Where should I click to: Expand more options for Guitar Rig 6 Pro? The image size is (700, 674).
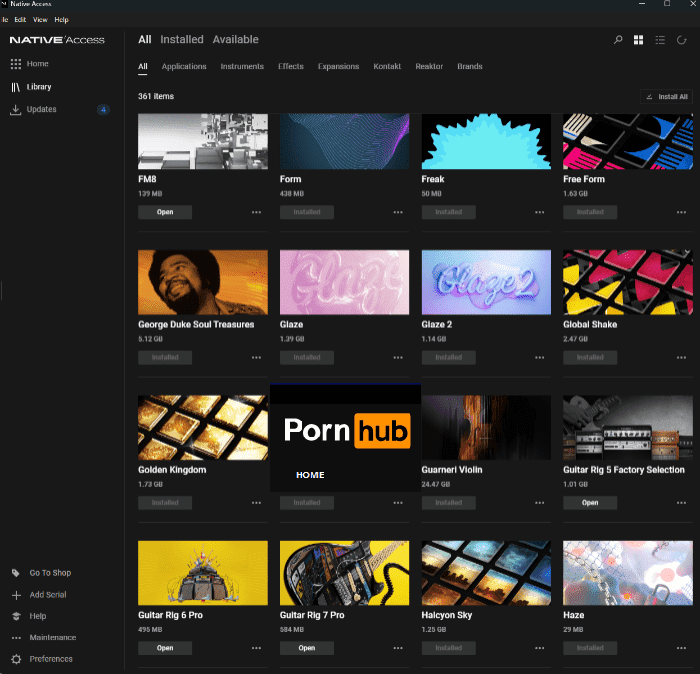point(256,648)
